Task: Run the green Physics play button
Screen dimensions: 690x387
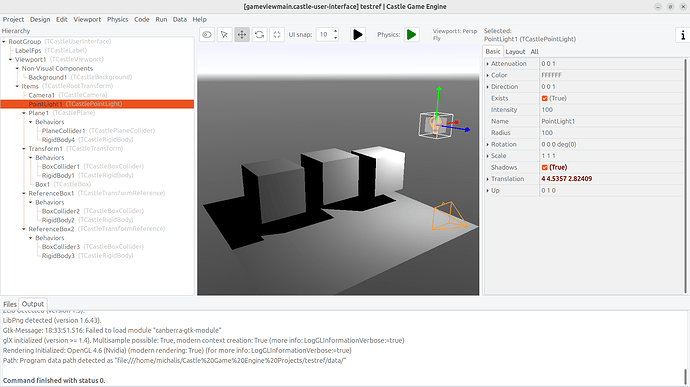Action: coord(411,34)
